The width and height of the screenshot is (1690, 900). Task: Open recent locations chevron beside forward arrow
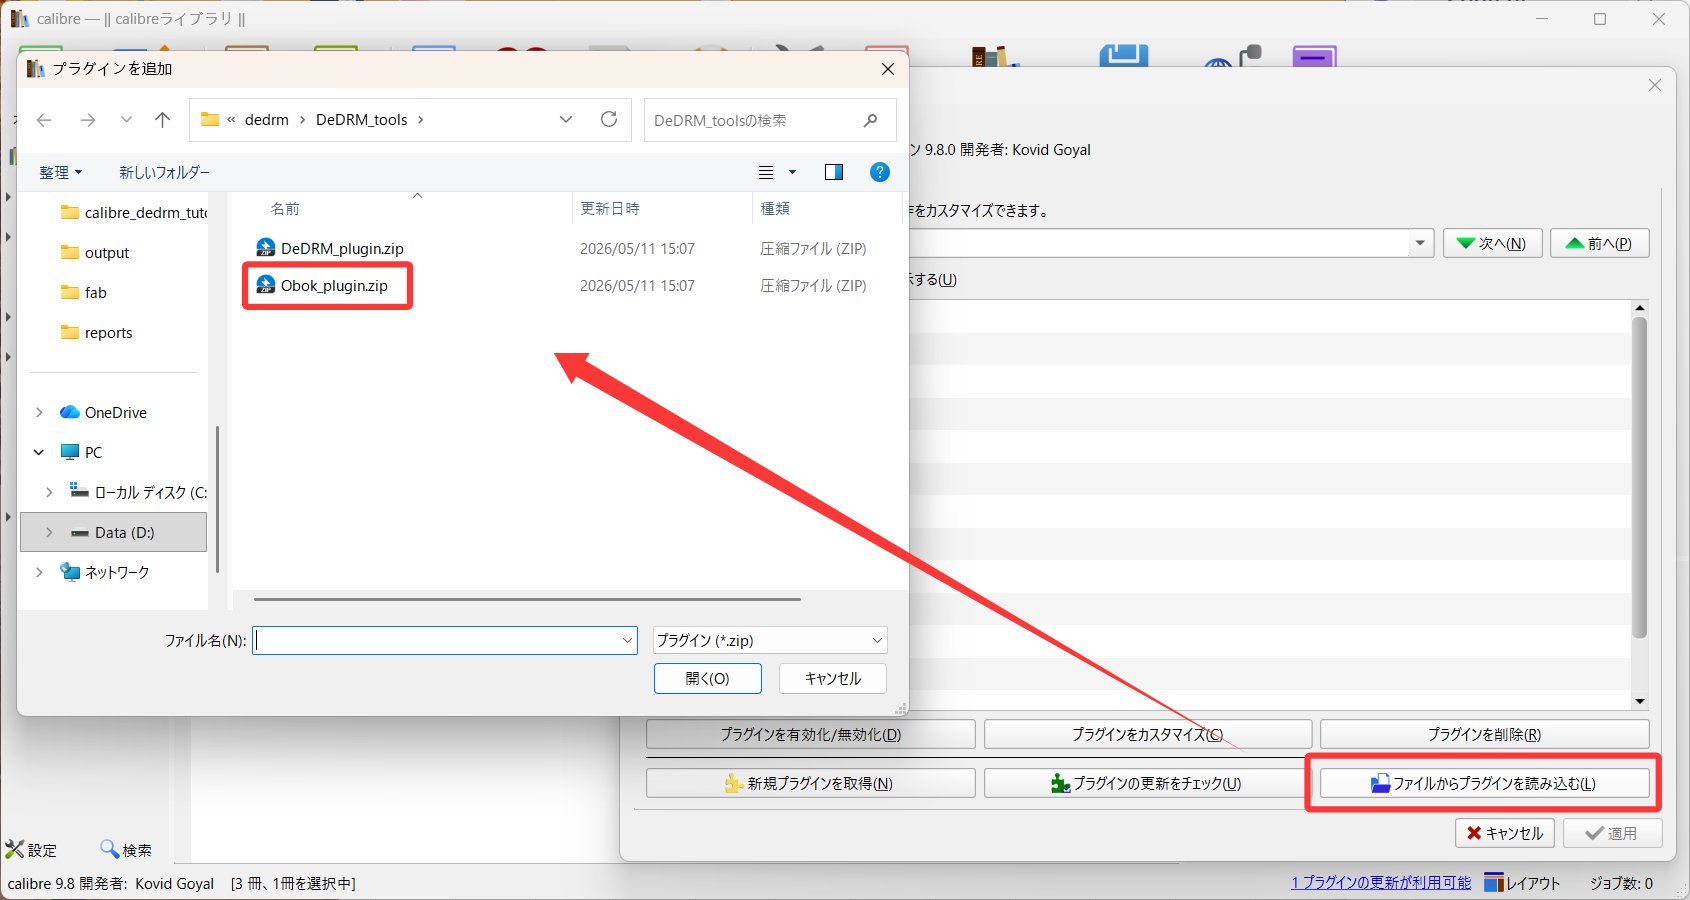(126, 120)
